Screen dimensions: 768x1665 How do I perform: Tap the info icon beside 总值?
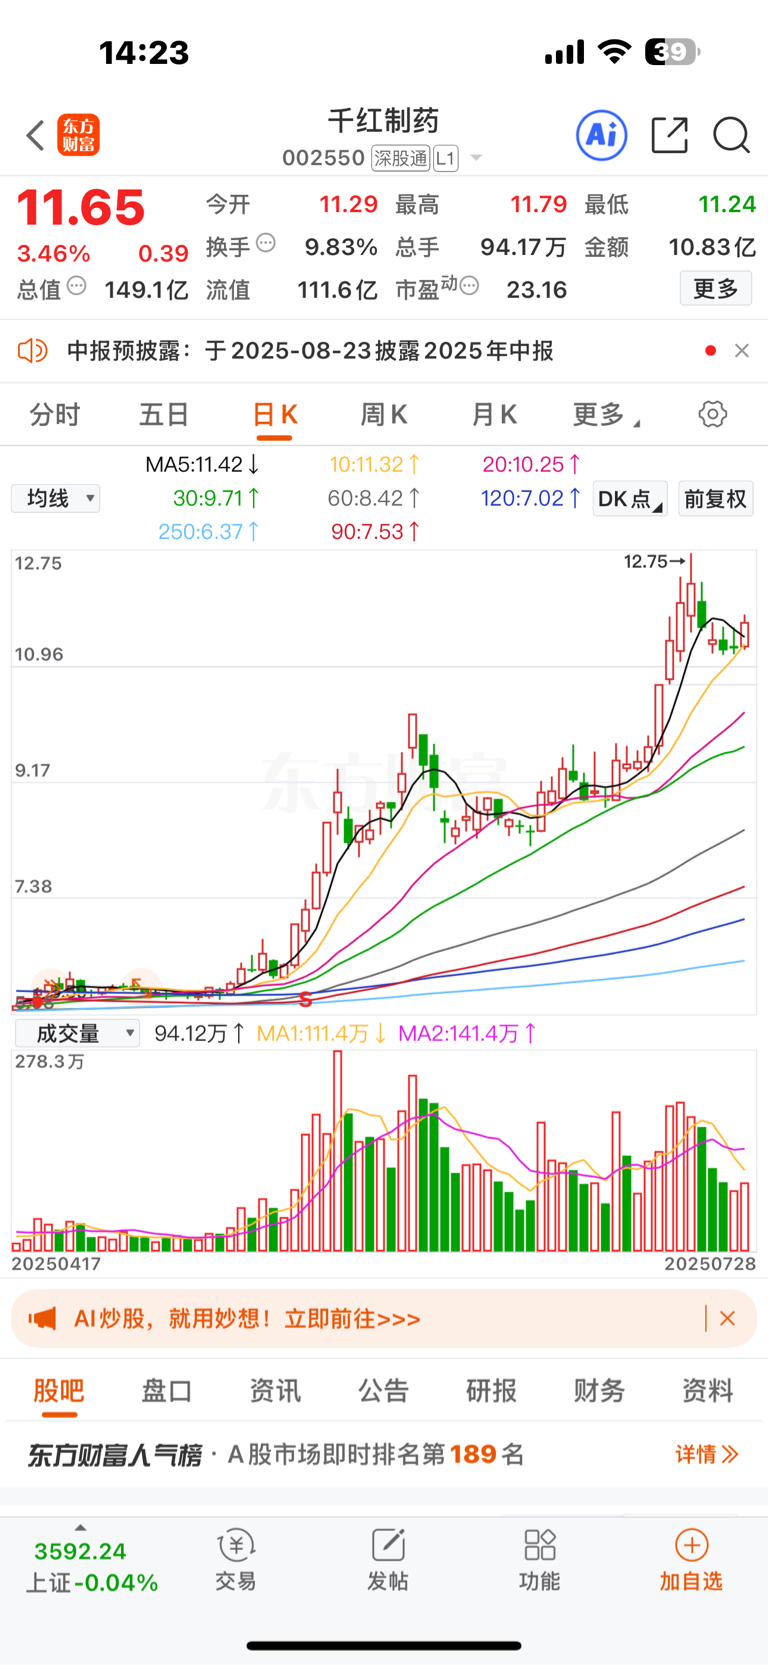[x=76, y=286]
